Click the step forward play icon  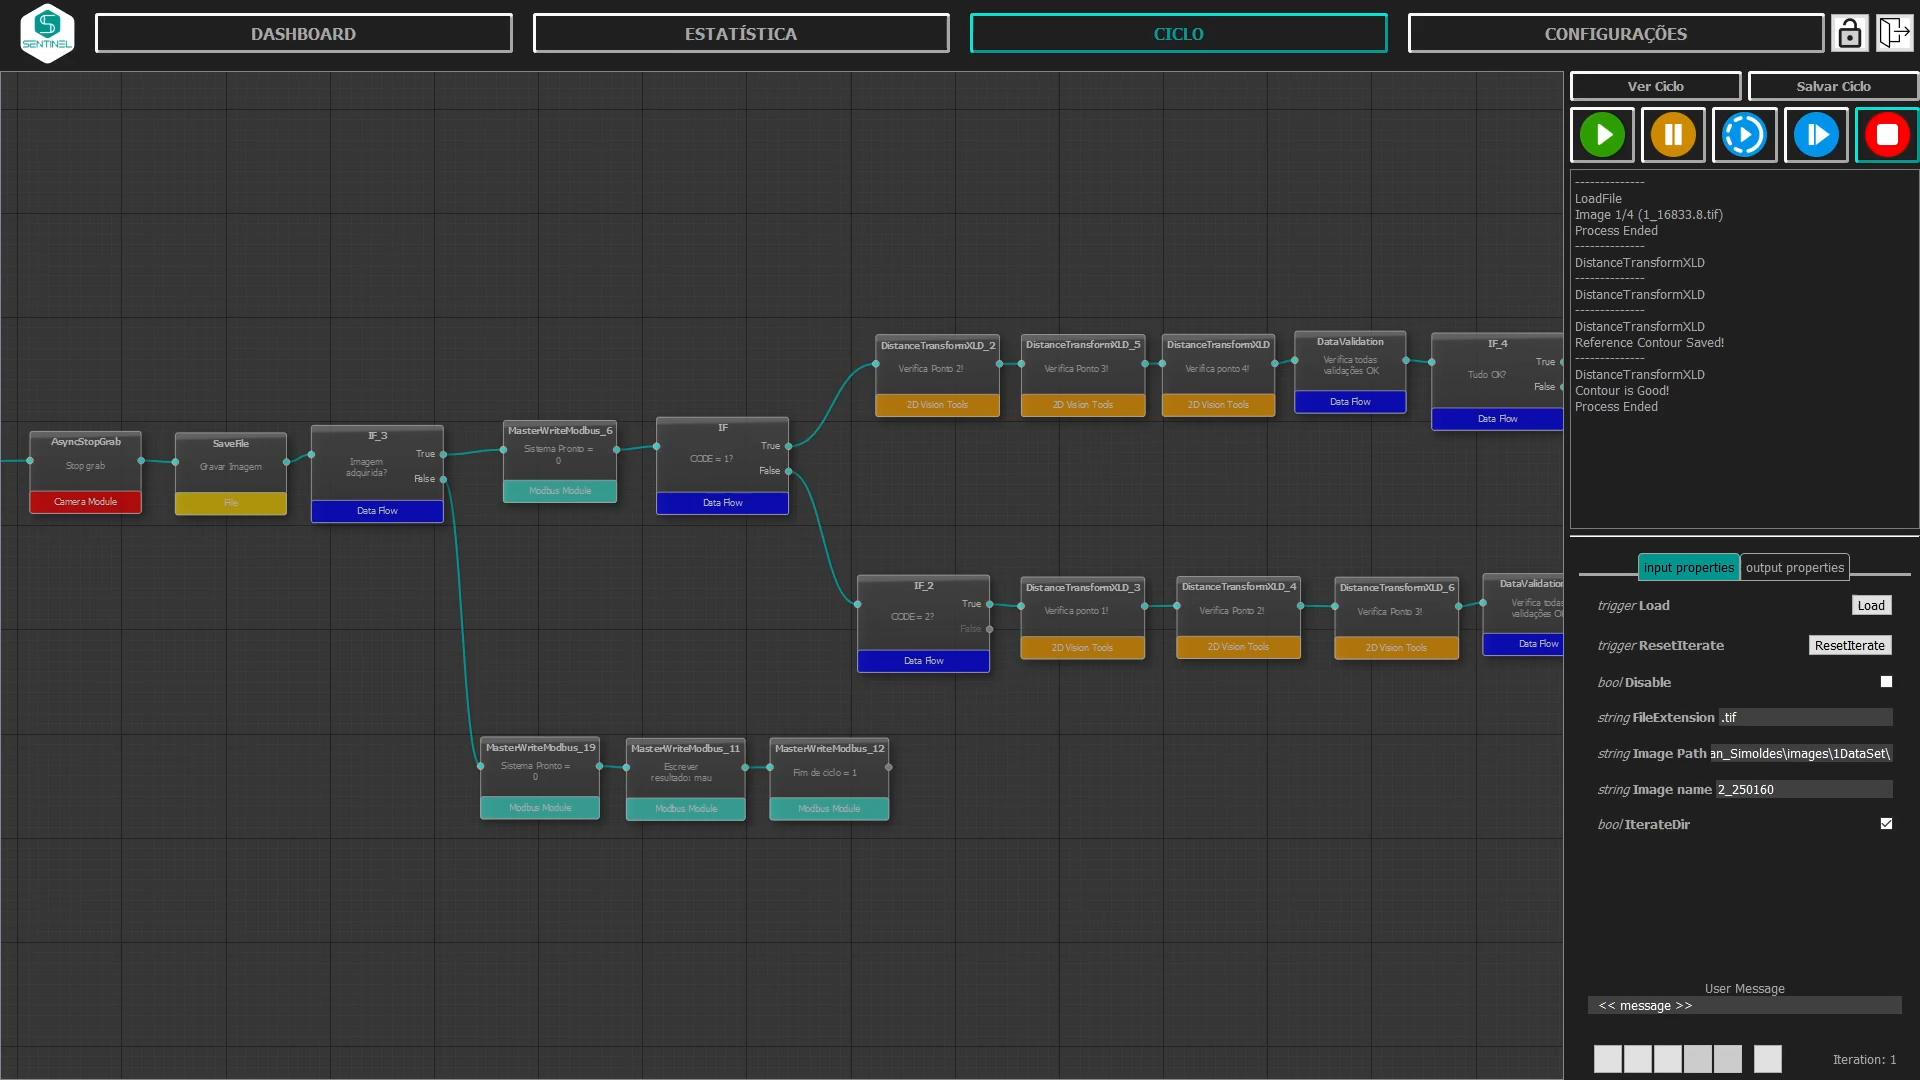click(x=1815, y=135)
